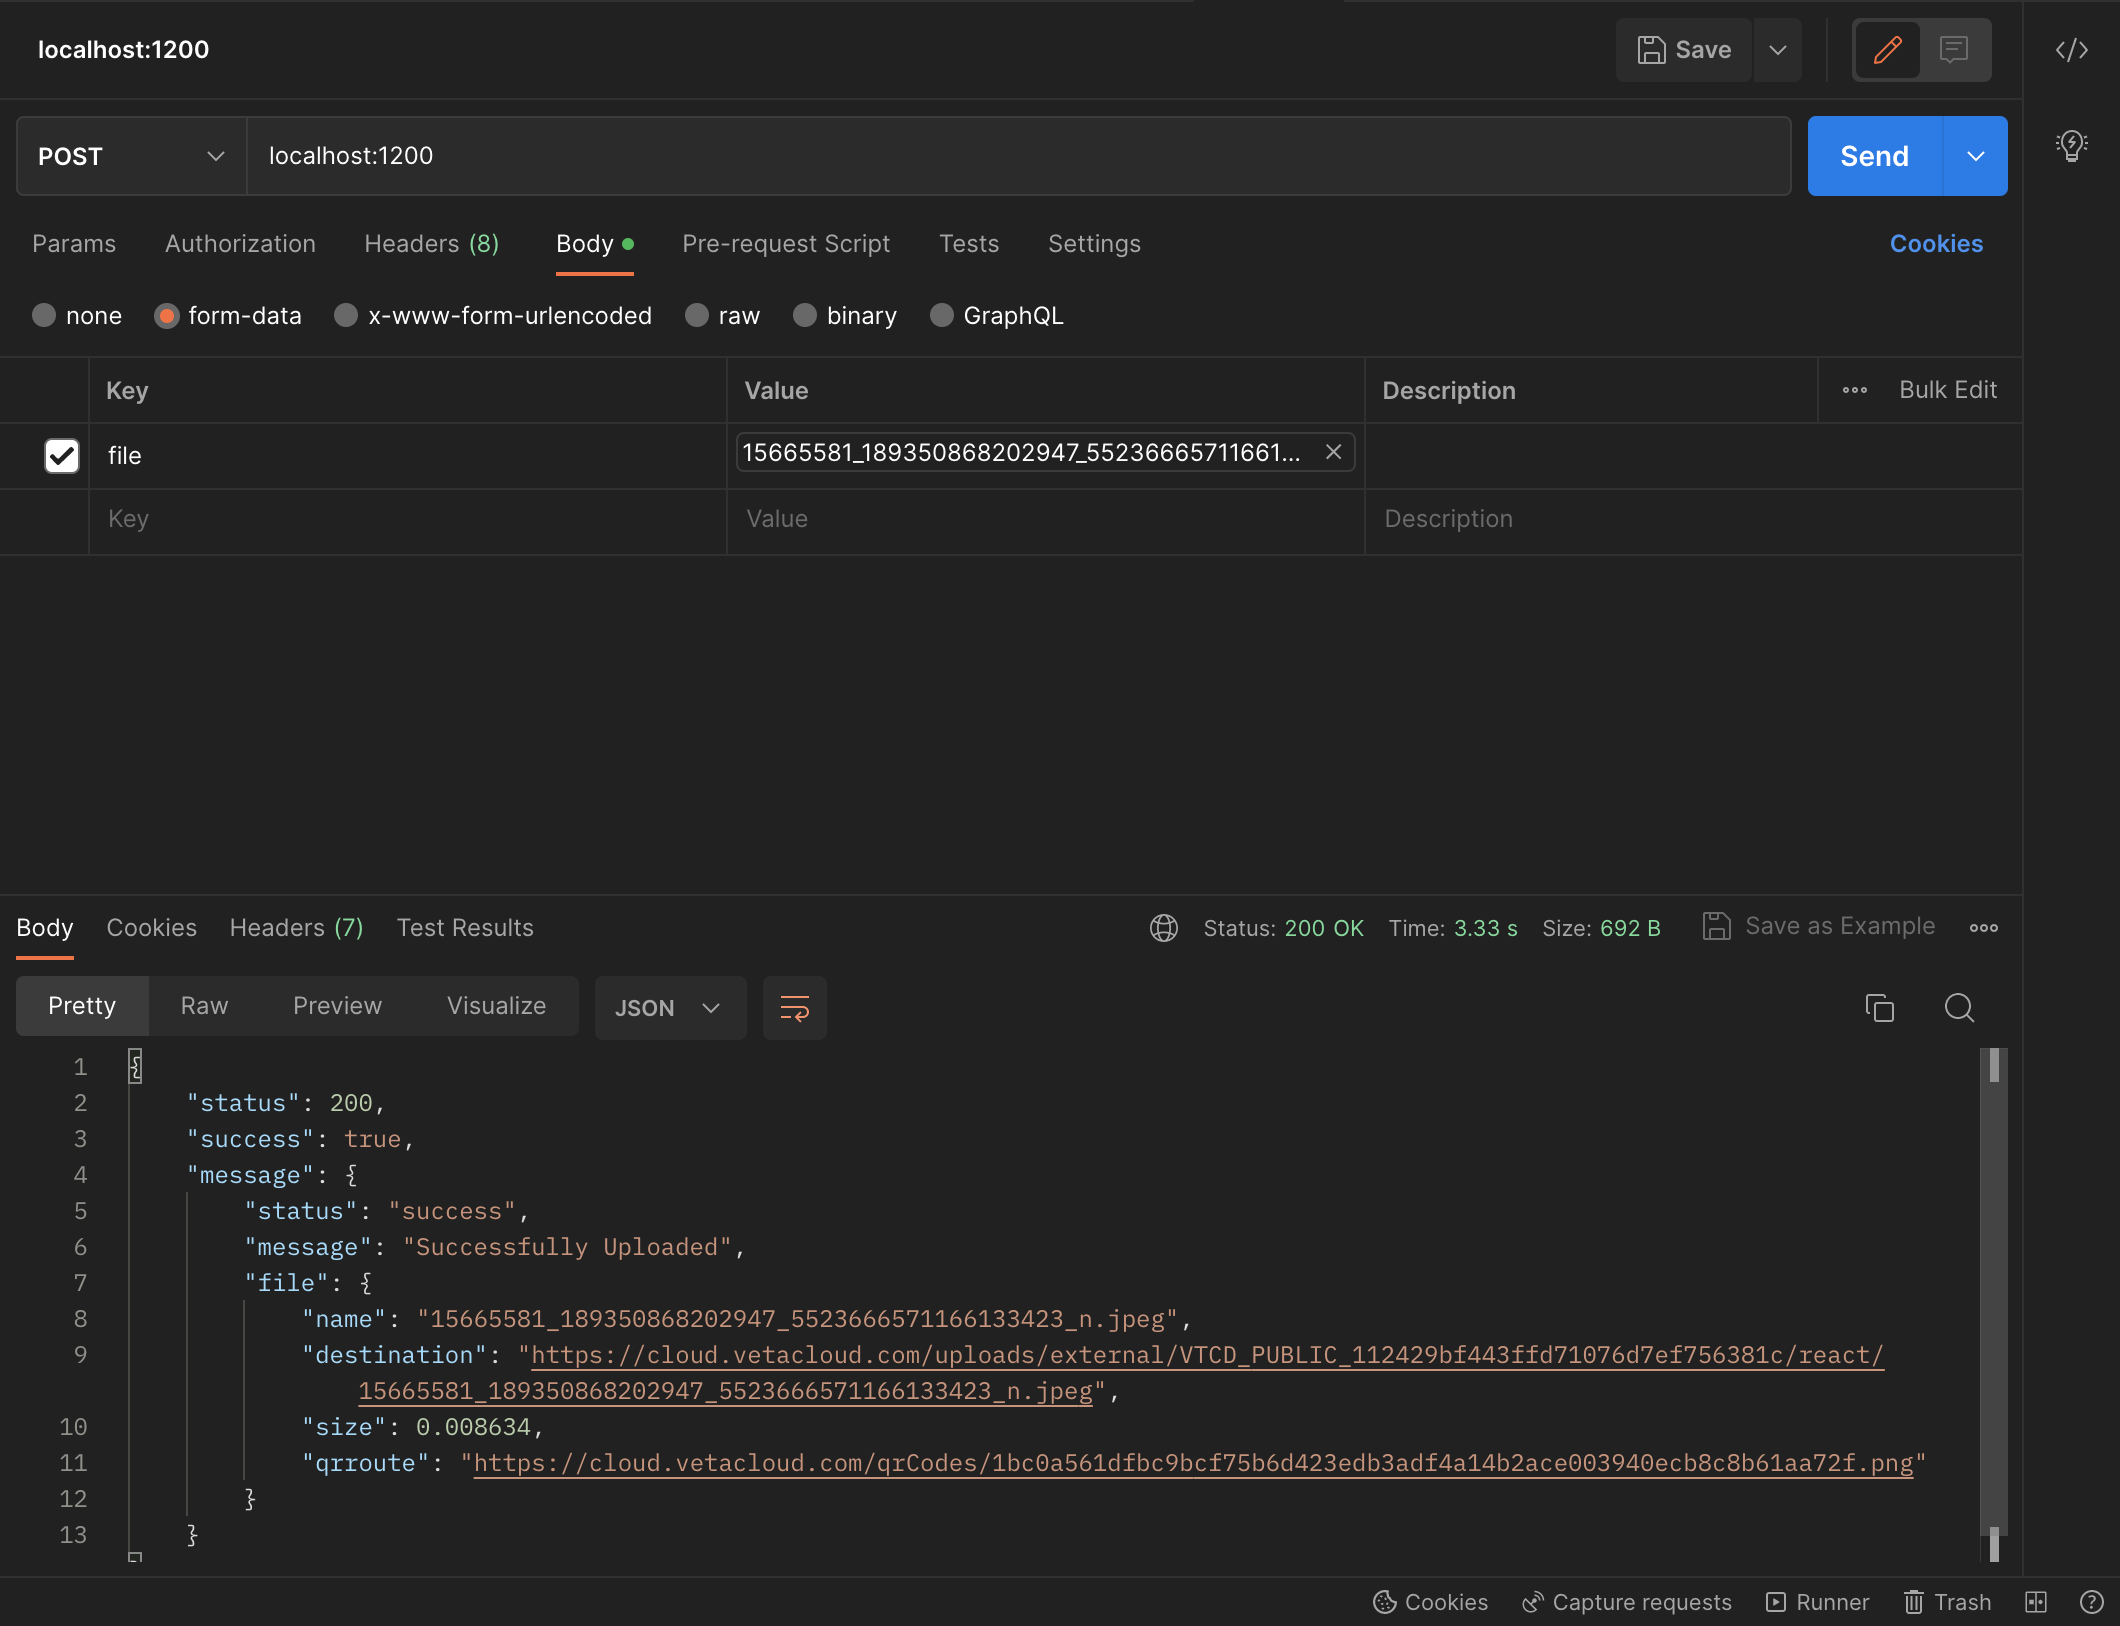2120x1626 pixels.
Task: Open the Runner from the status bar
Action: coord(1818,1602)
